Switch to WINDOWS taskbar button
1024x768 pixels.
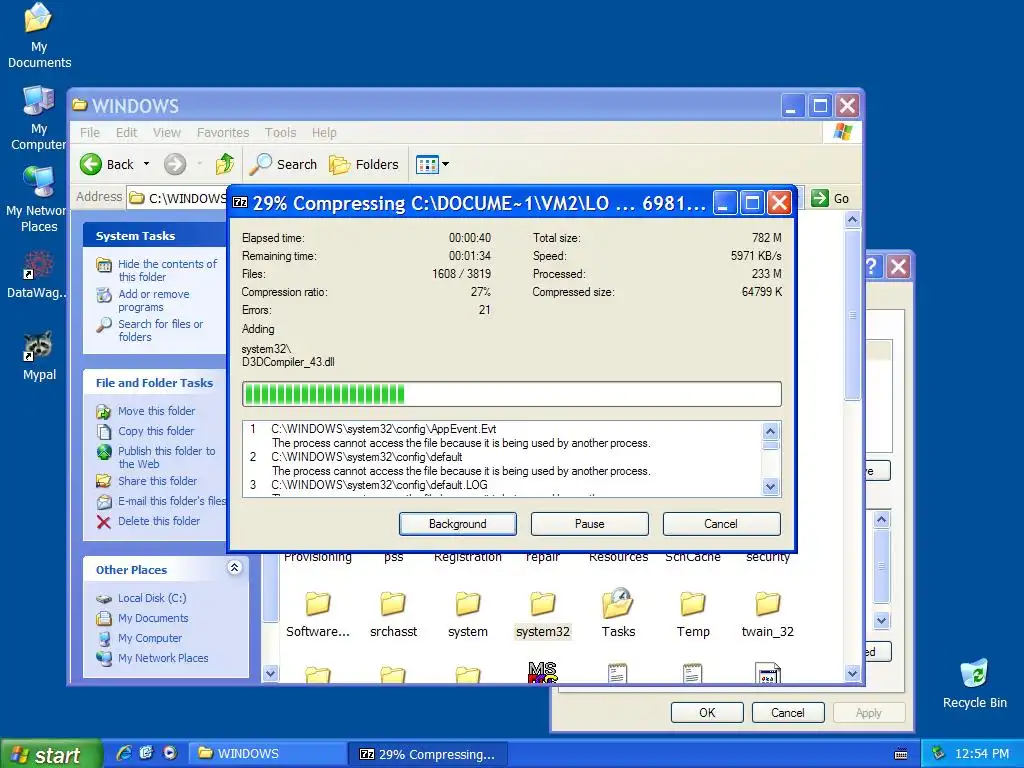click(266, 754)
